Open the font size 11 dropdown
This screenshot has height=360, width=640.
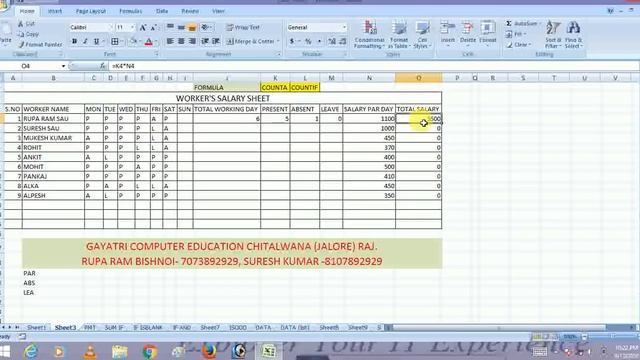tap(132, 27)
